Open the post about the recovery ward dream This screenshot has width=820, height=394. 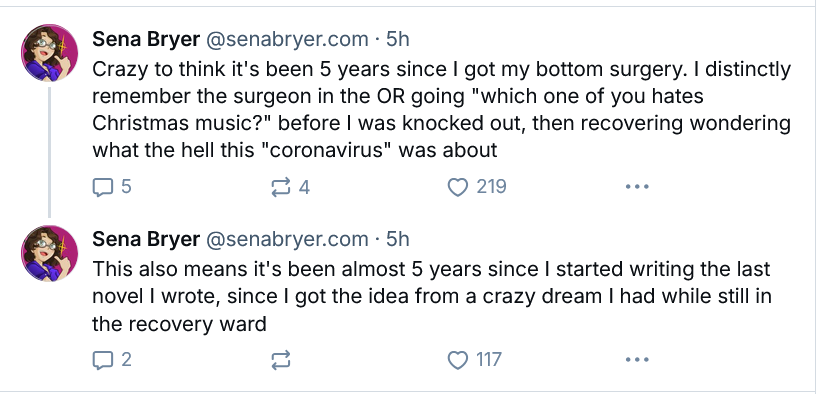(431, 297)
